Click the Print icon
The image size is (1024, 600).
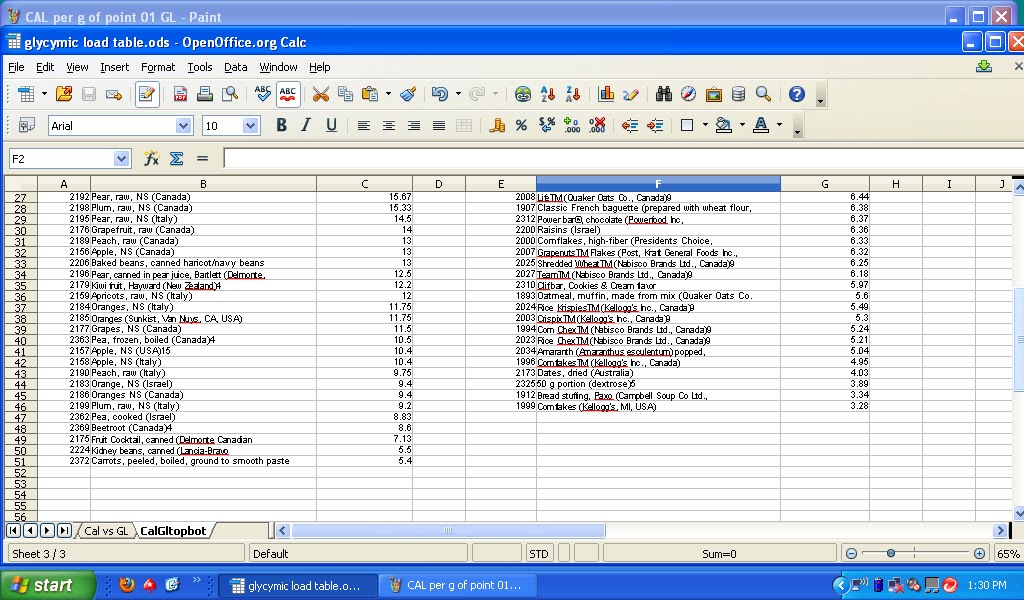pos(205,94)
